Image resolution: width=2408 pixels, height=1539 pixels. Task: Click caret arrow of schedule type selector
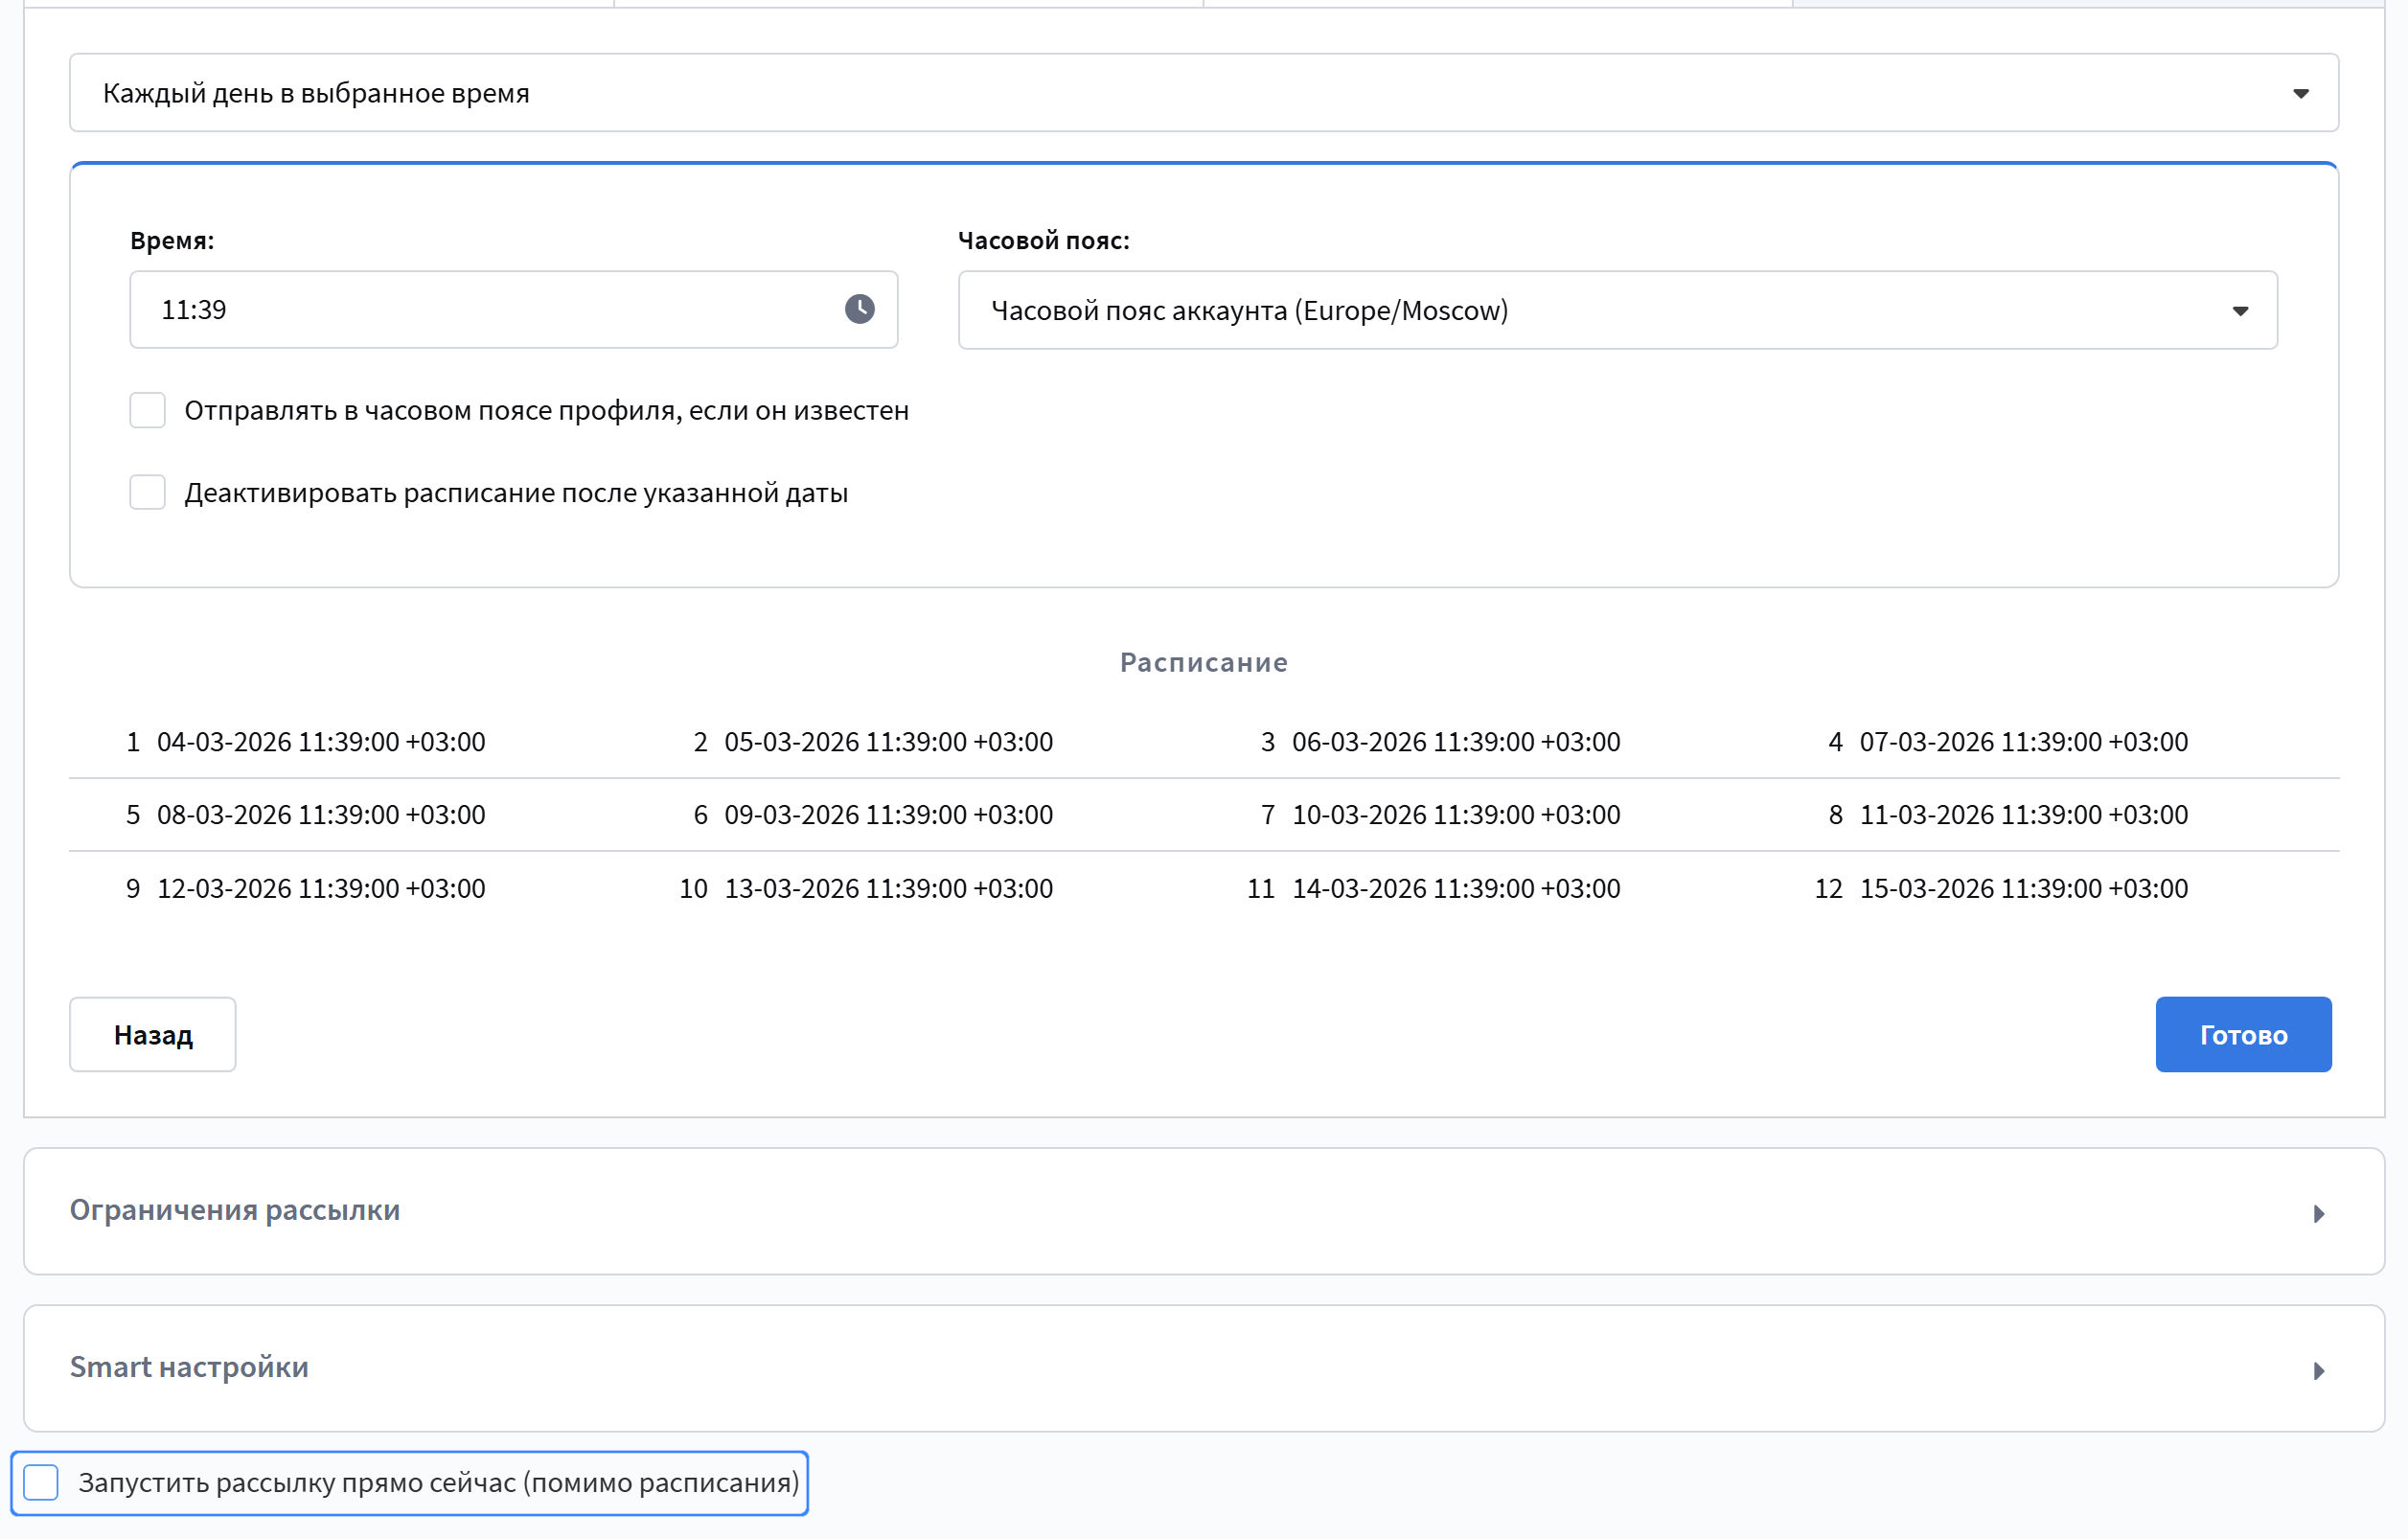[x=2300, y=93]
